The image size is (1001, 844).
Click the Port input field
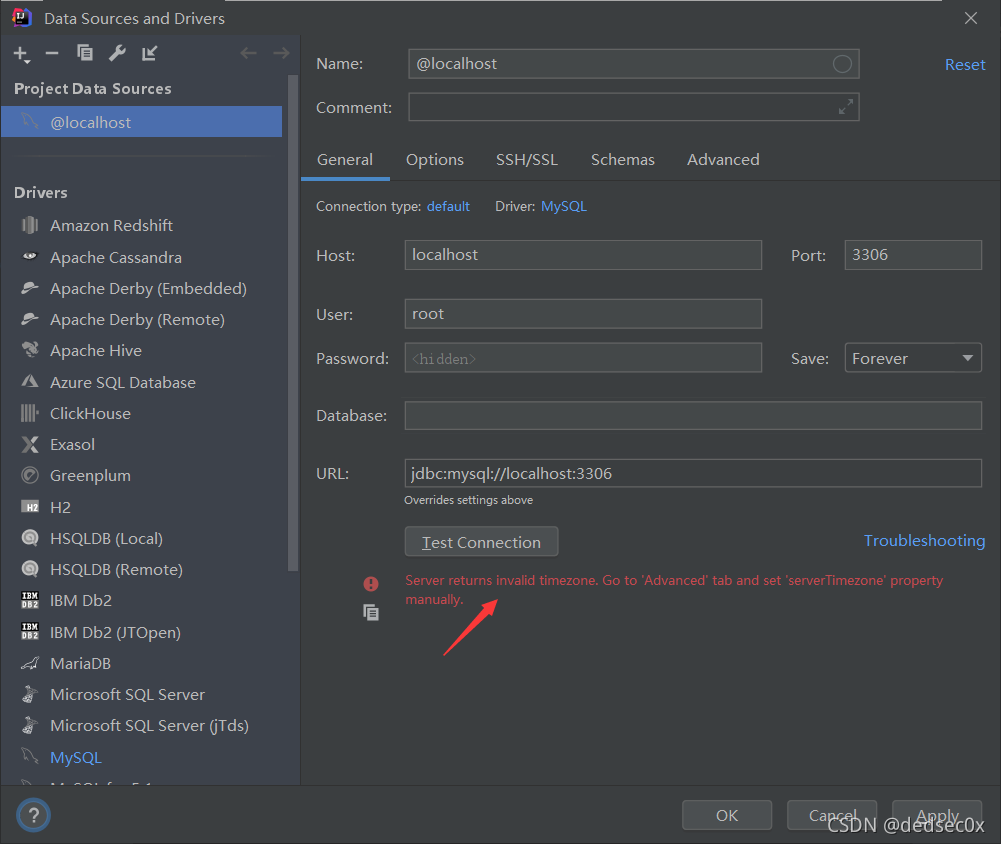[x=913, y=255]
